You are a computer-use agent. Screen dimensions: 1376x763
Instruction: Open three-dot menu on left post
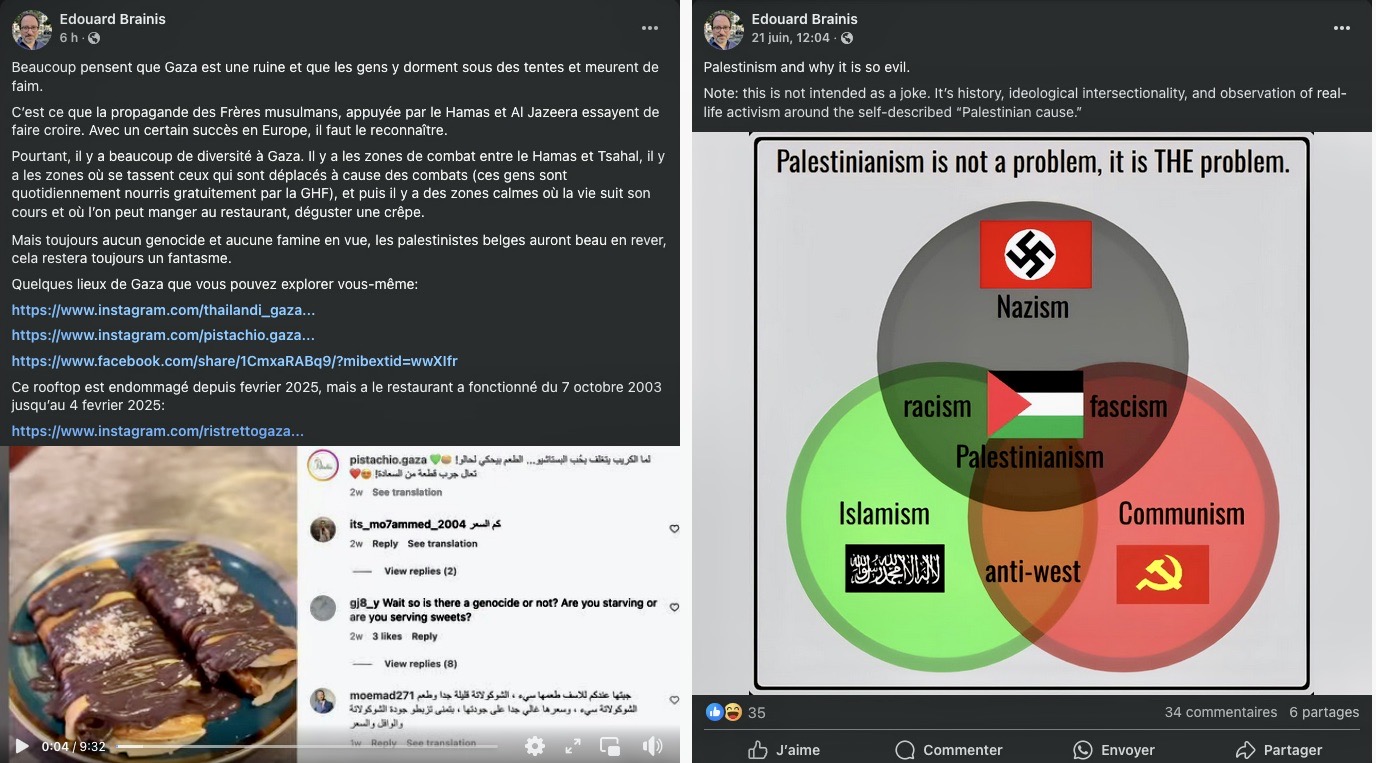tap(650, 28)
